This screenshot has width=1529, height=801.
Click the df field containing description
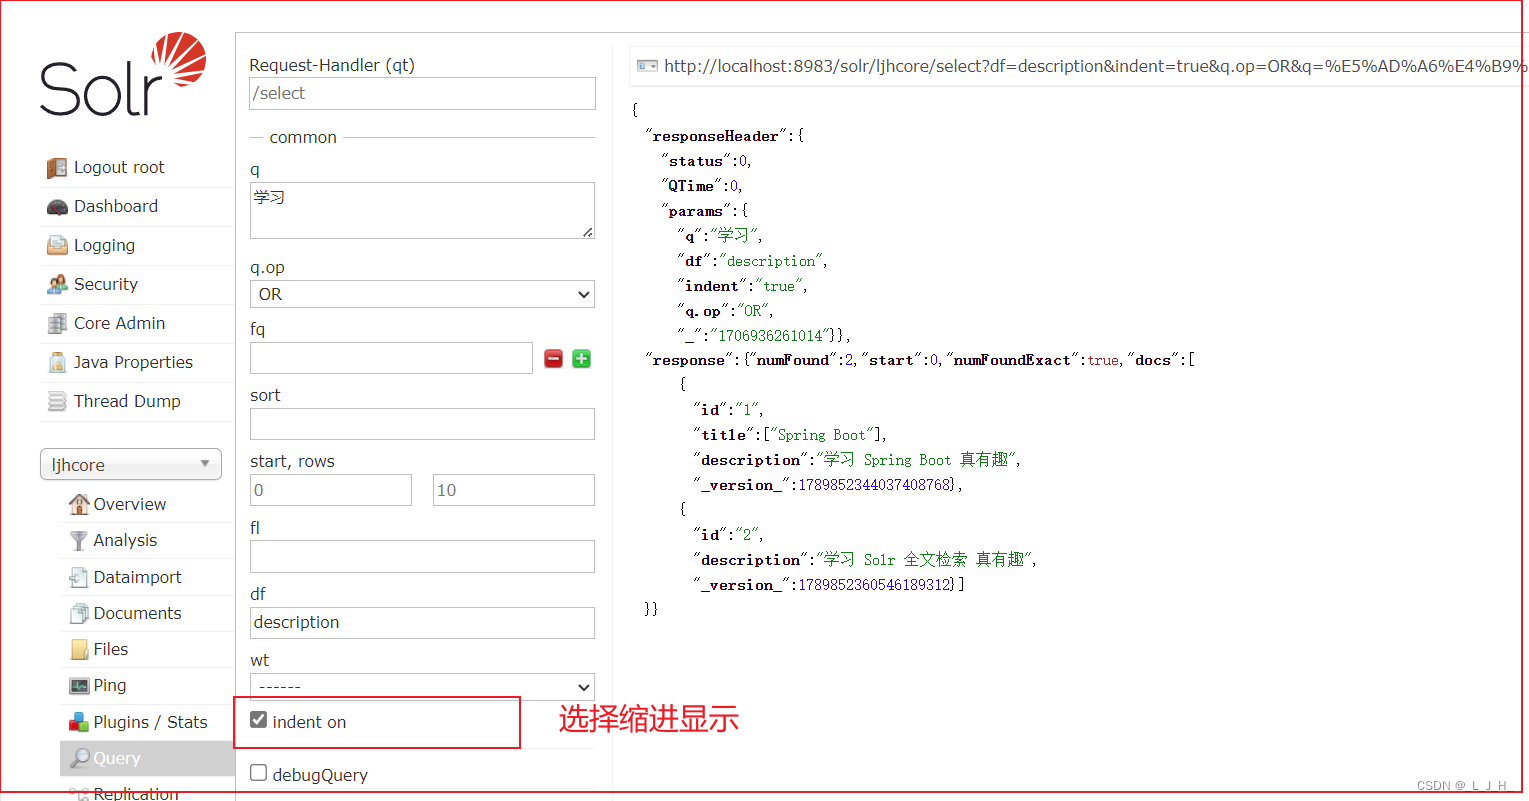point(422,622)
